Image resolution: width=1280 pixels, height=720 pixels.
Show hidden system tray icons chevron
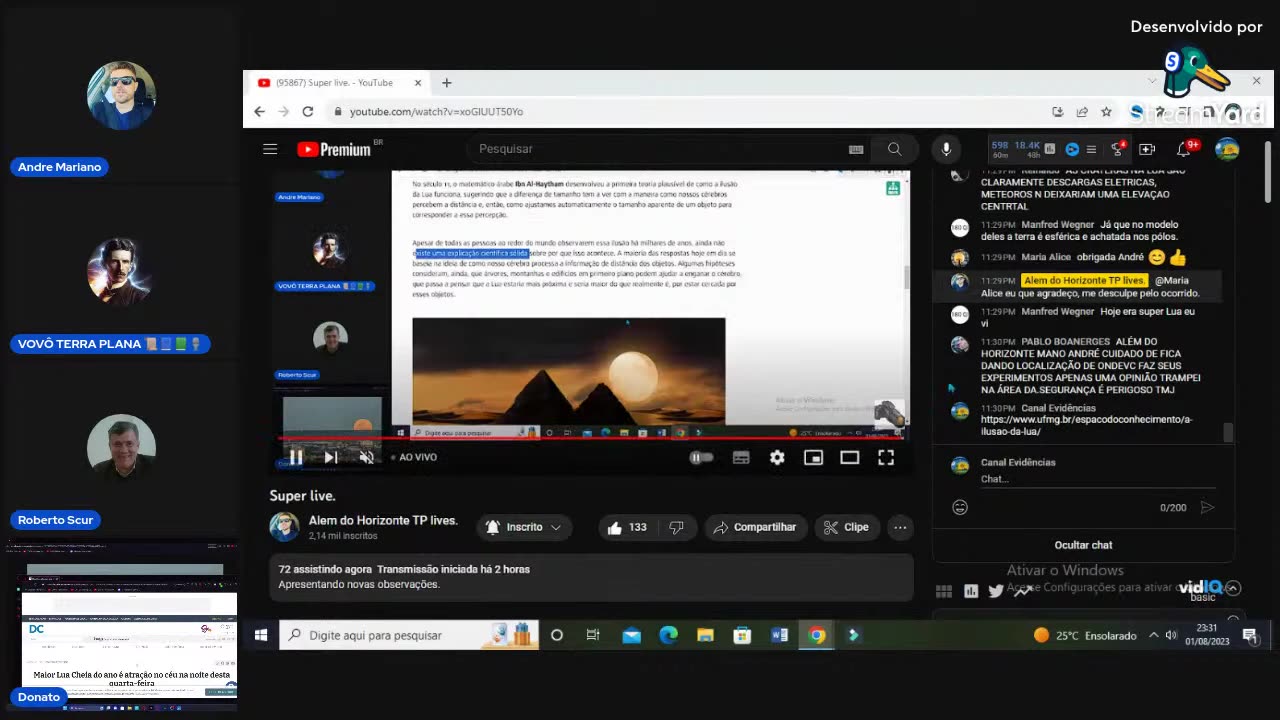pyautogui.click(x=1153, y=635)
